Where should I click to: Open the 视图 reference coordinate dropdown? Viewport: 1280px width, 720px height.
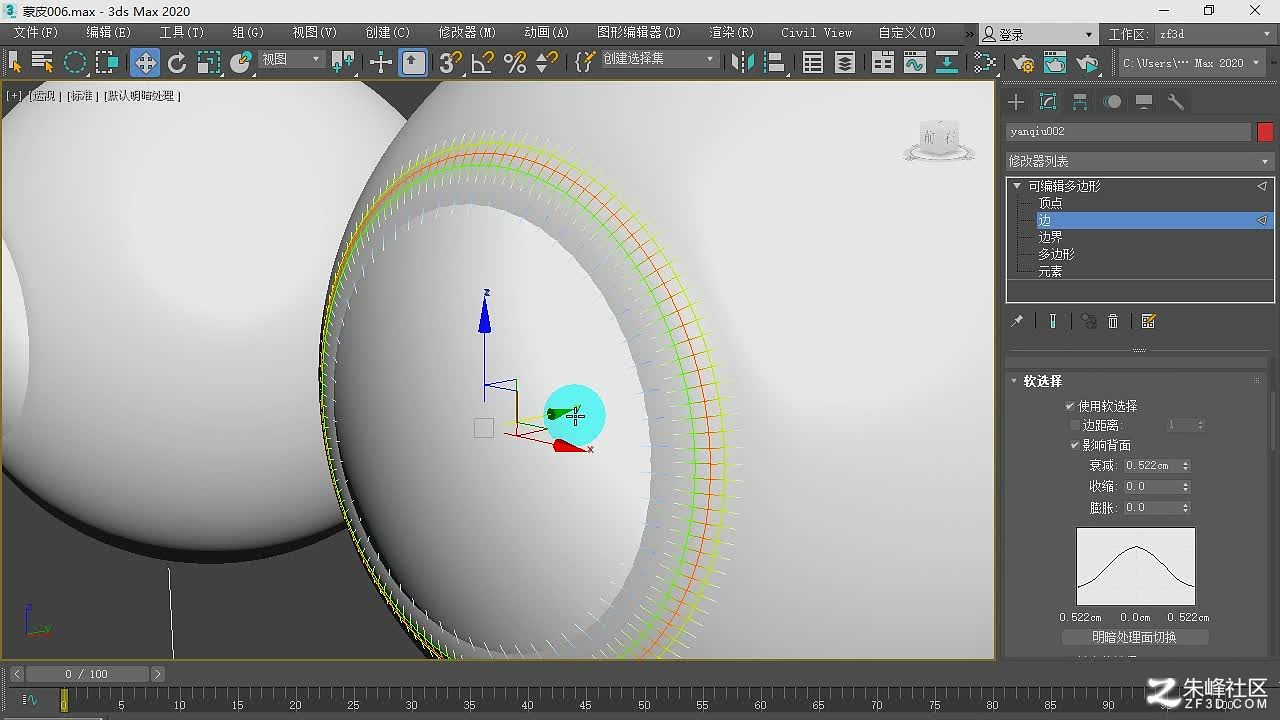pos(291,59)
